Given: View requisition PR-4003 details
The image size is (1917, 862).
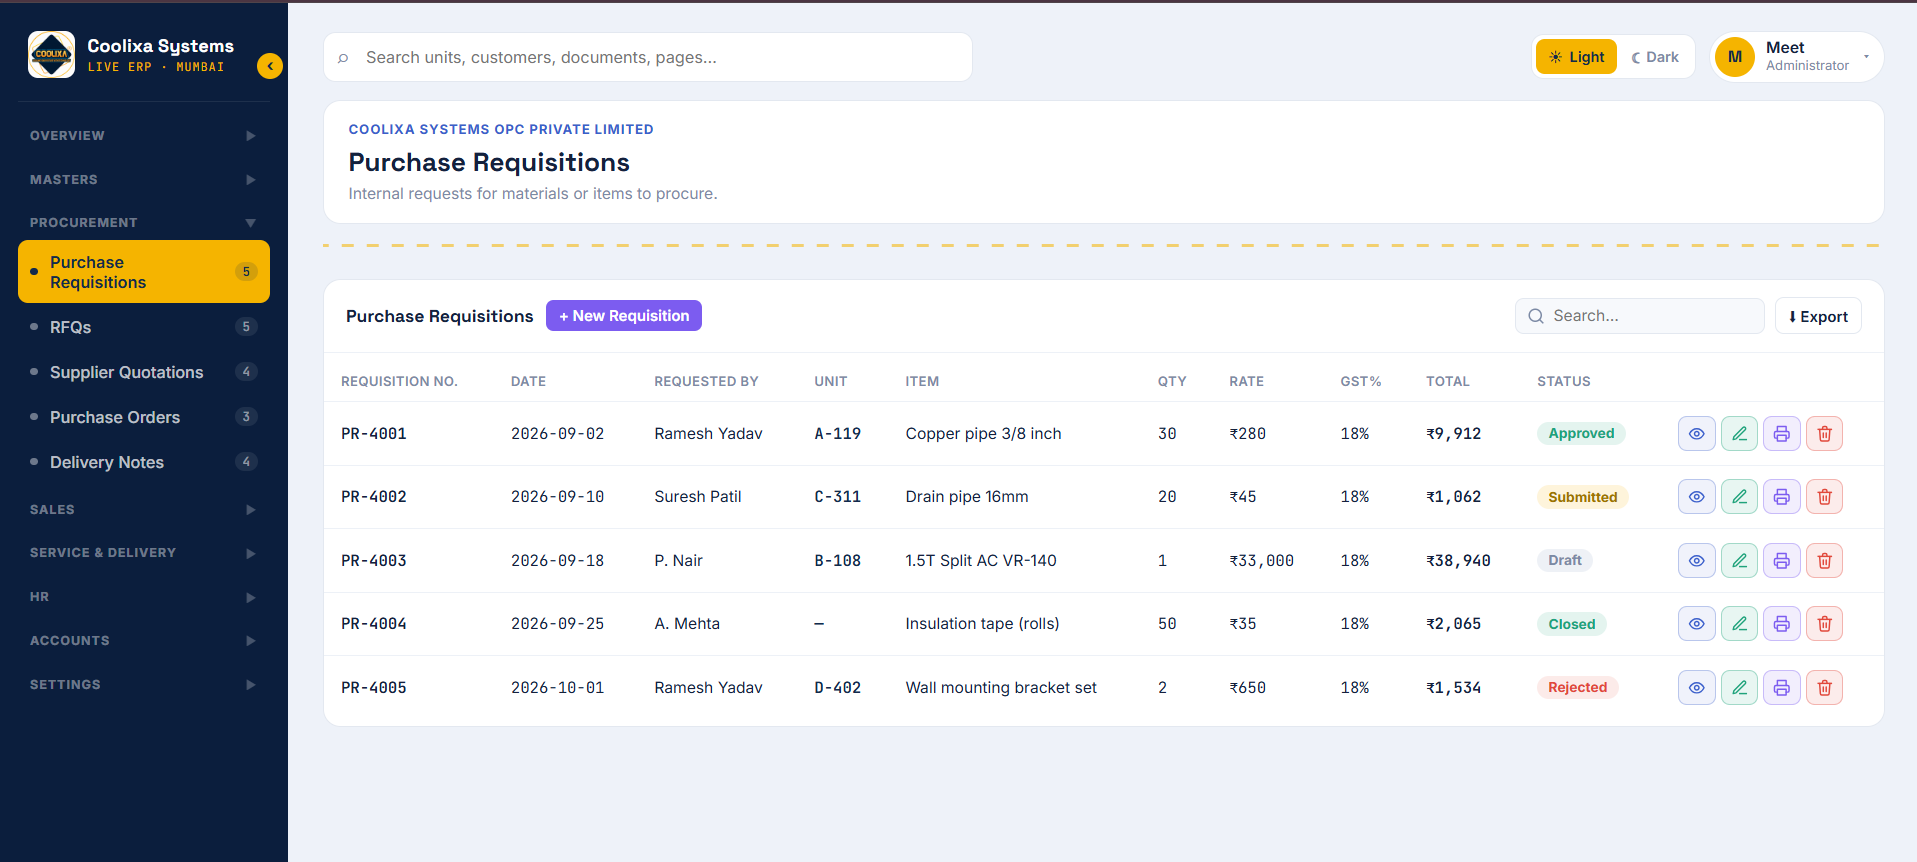Looking at the screenshot, I should [1697, 561].
